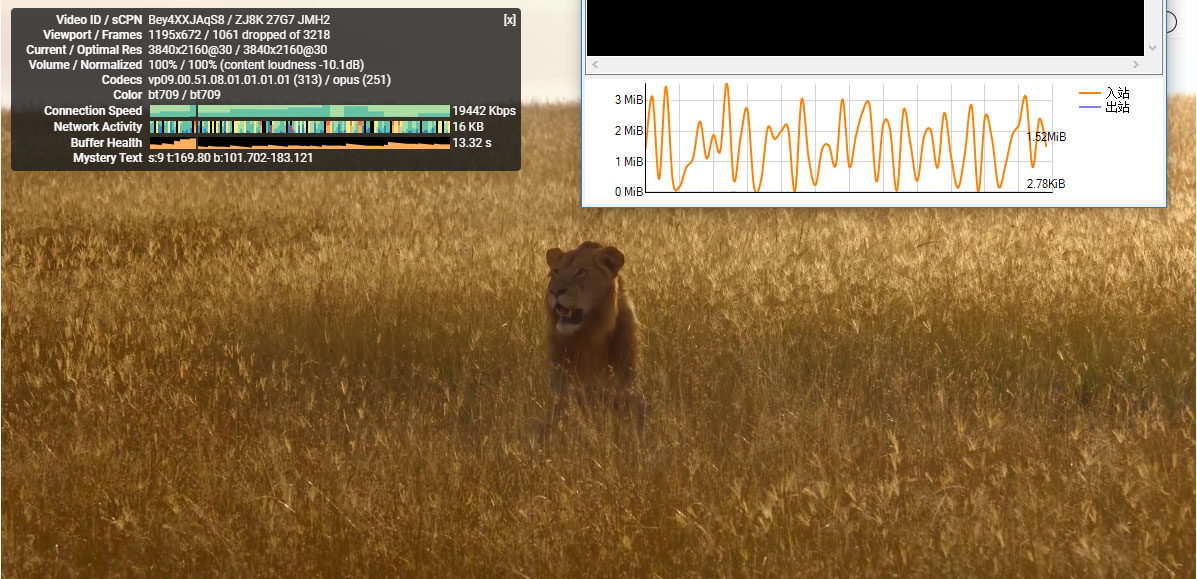Click the horizontal scrollbar track
The image size is (1197, 579).
pos(865,65)
